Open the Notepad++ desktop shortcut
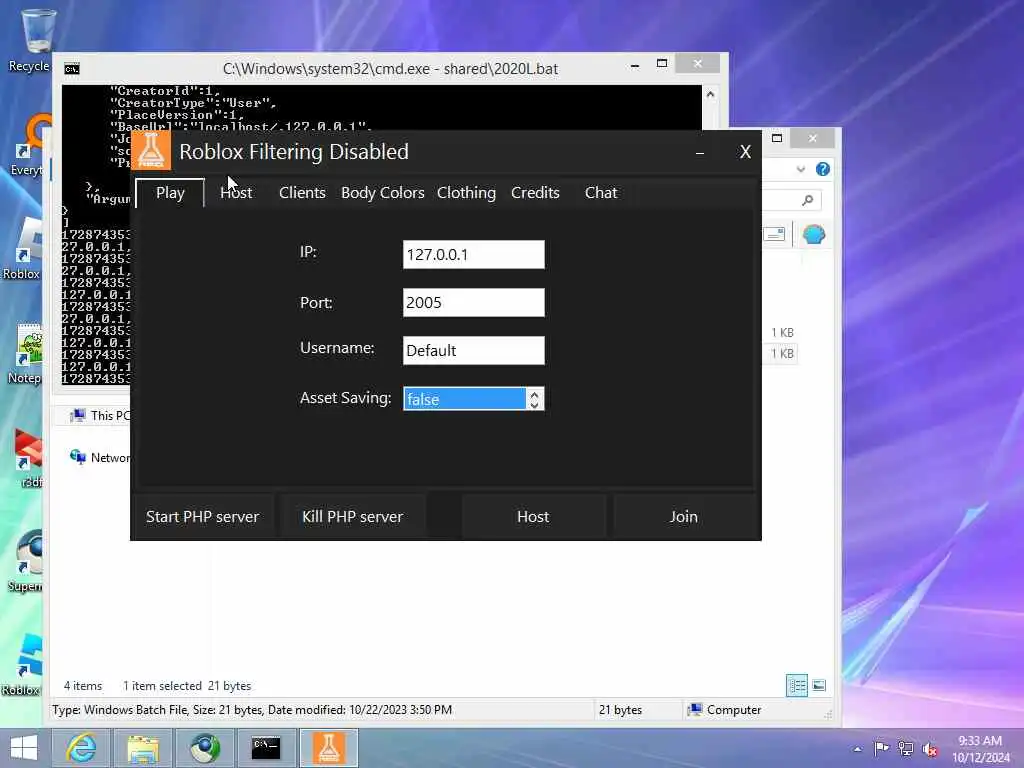 point(26,354)
